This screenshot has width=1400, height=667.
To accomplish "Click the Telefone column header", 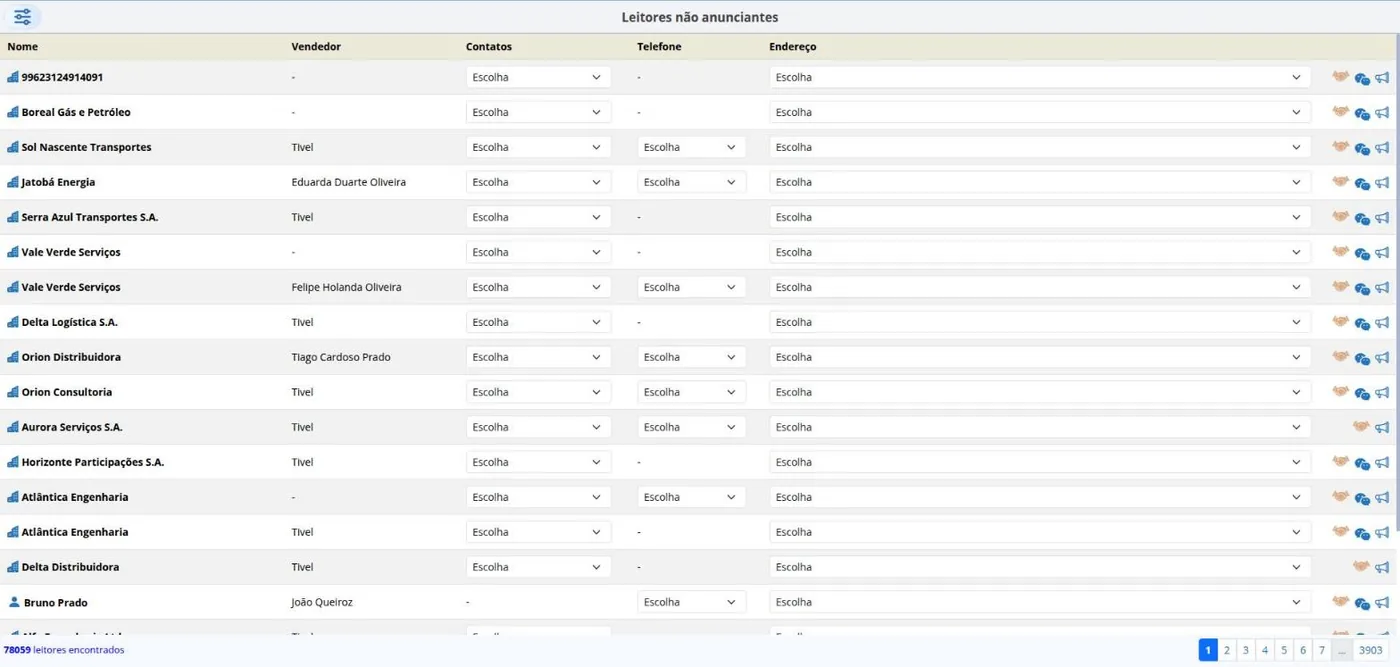I will pos(659,47).
